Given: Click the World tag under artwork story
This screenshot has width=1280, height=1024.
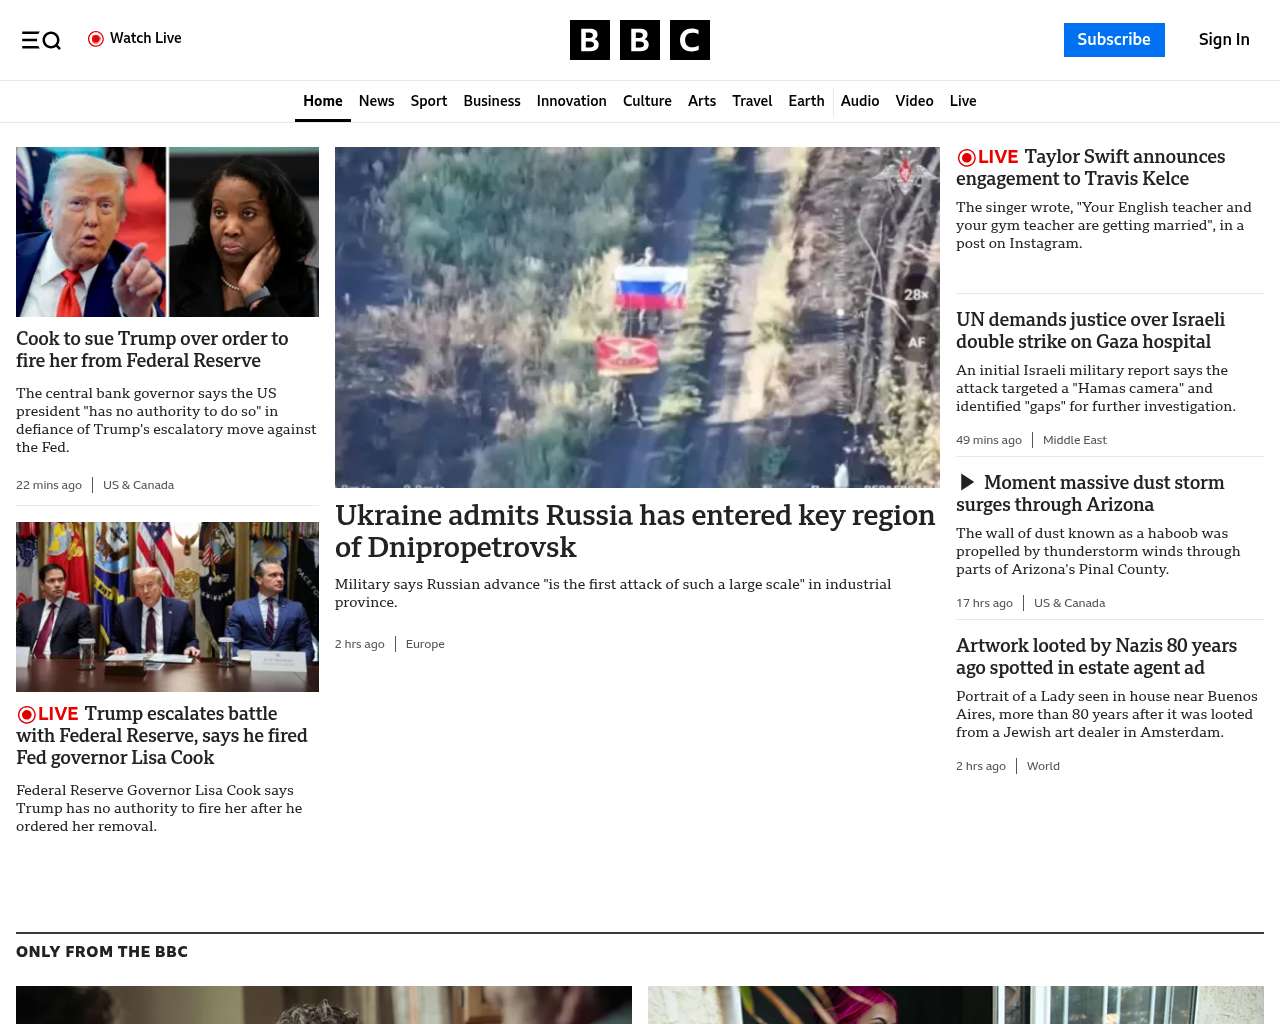Looking at the screenshot, I should [1043, 766].
